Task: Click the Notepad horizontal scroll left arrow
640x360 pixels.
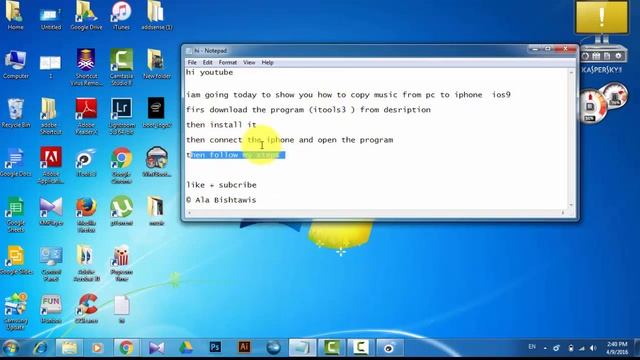Action: coord(189,212)
